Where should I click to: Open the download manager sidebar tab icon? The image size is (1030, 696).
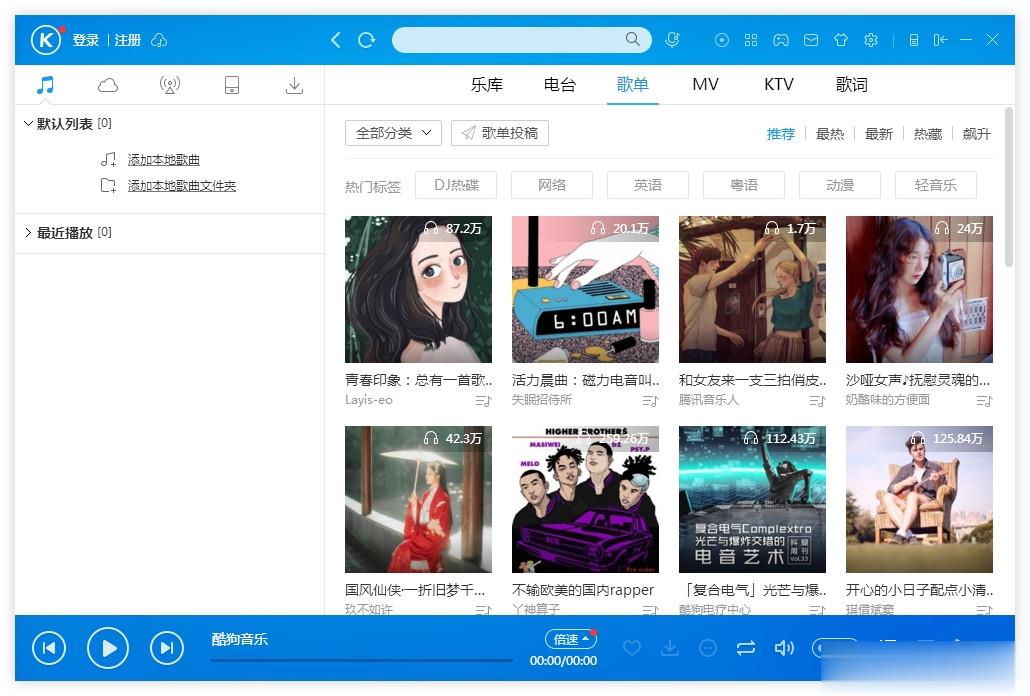(x=294, y=85)
